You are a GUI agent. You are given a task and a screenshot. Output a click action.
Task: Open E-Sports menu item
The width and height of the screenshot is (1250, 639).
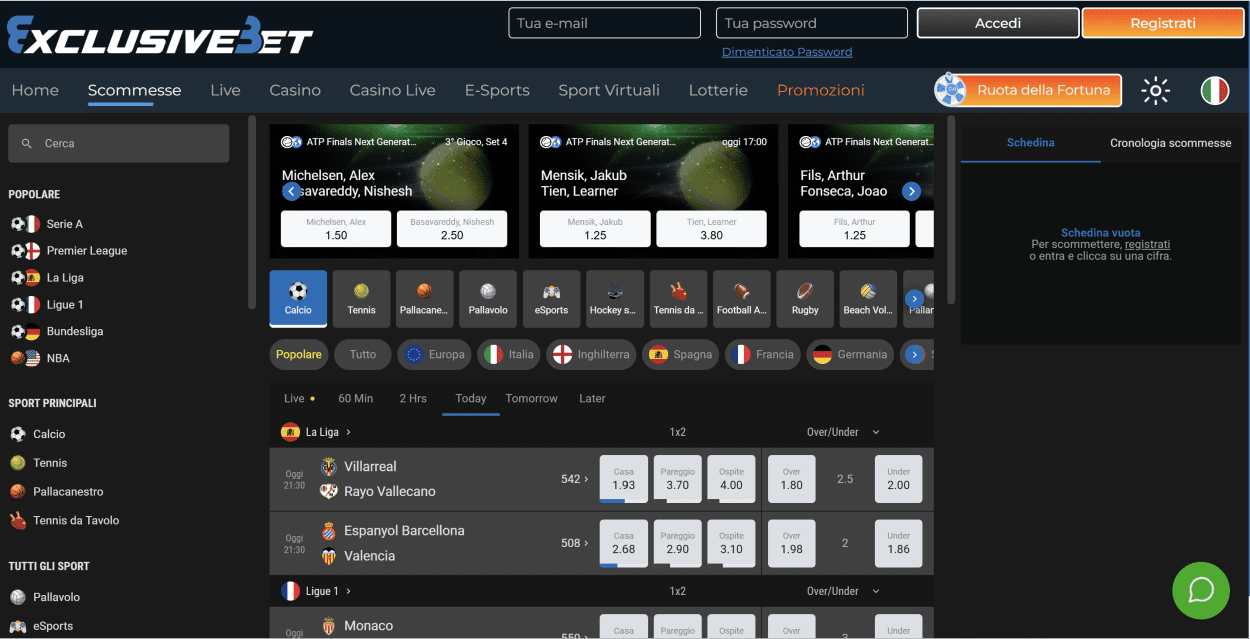coord(497,90)
